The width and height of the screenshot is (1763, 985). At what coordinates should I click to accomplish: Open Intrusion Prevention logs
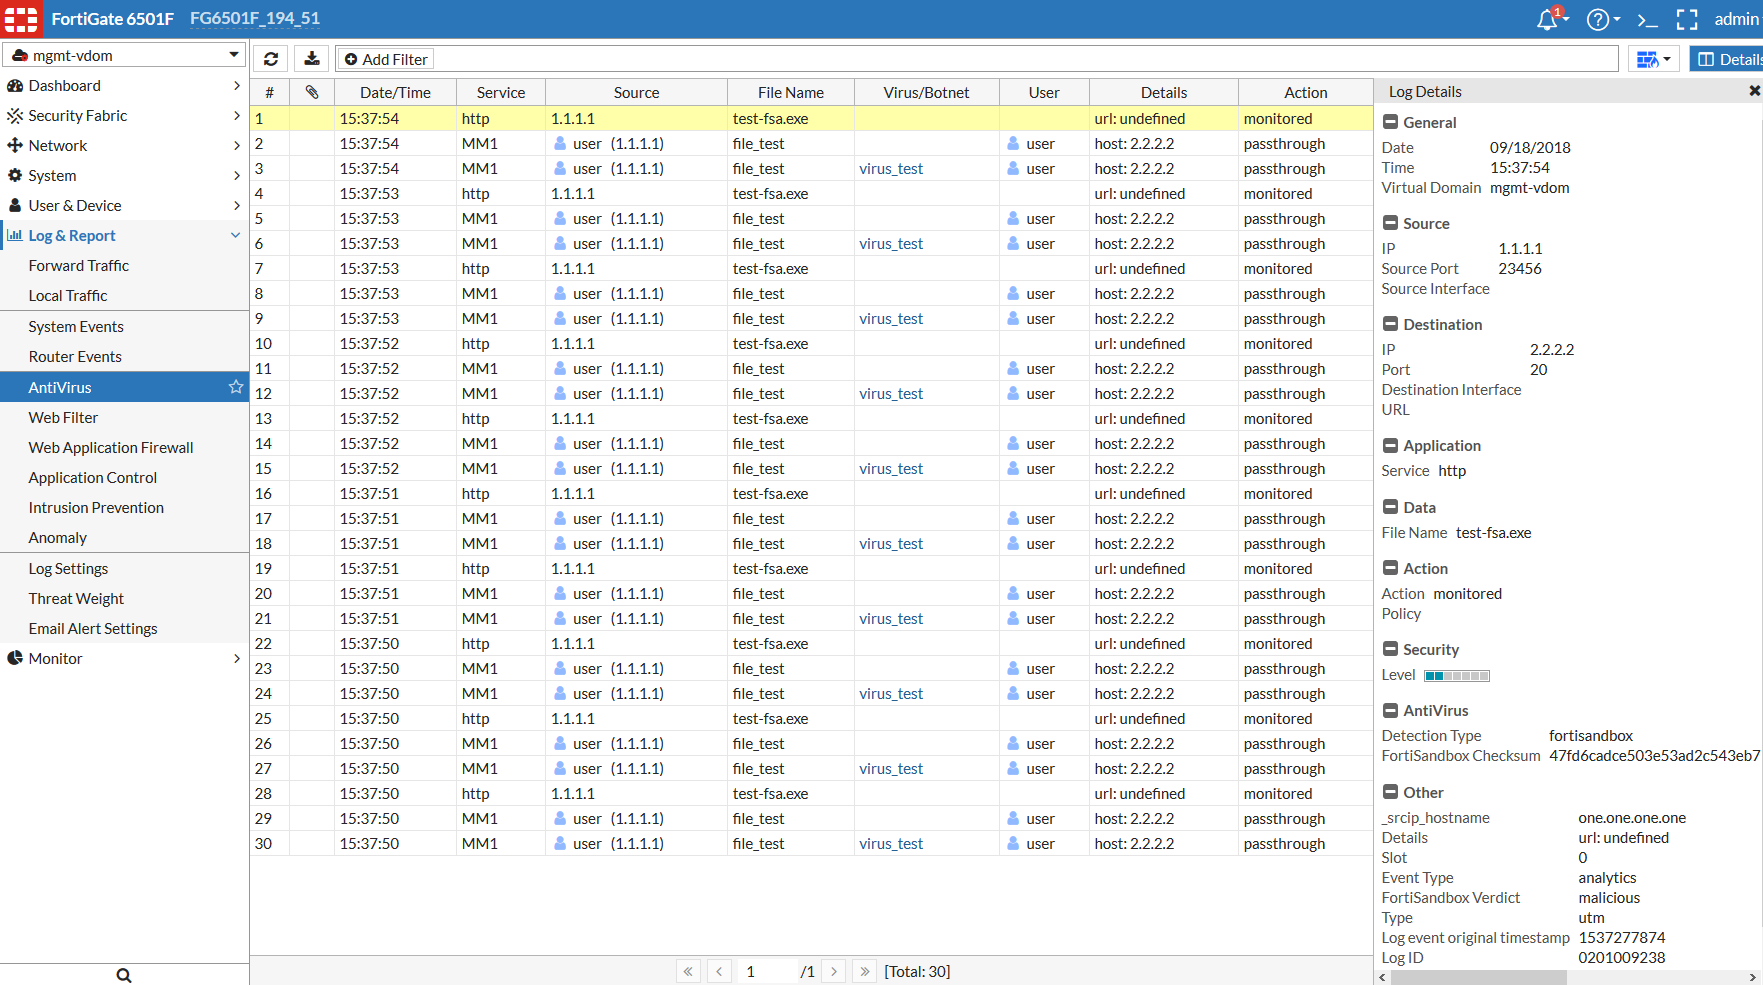click(x=96, y=508)
